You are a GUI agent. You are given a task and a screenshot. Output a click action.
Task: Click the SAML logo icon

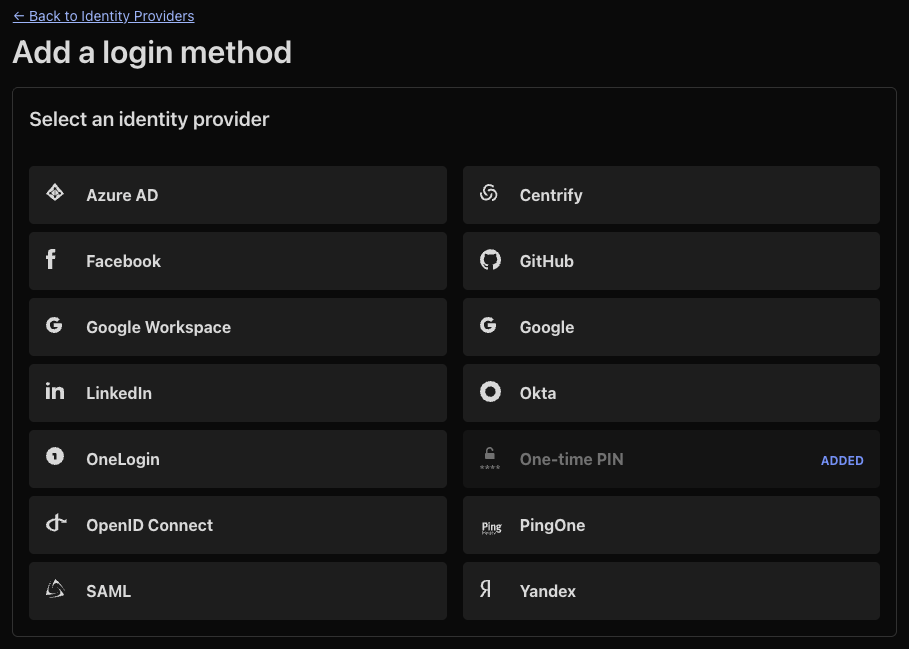click(x=55, y=590)
